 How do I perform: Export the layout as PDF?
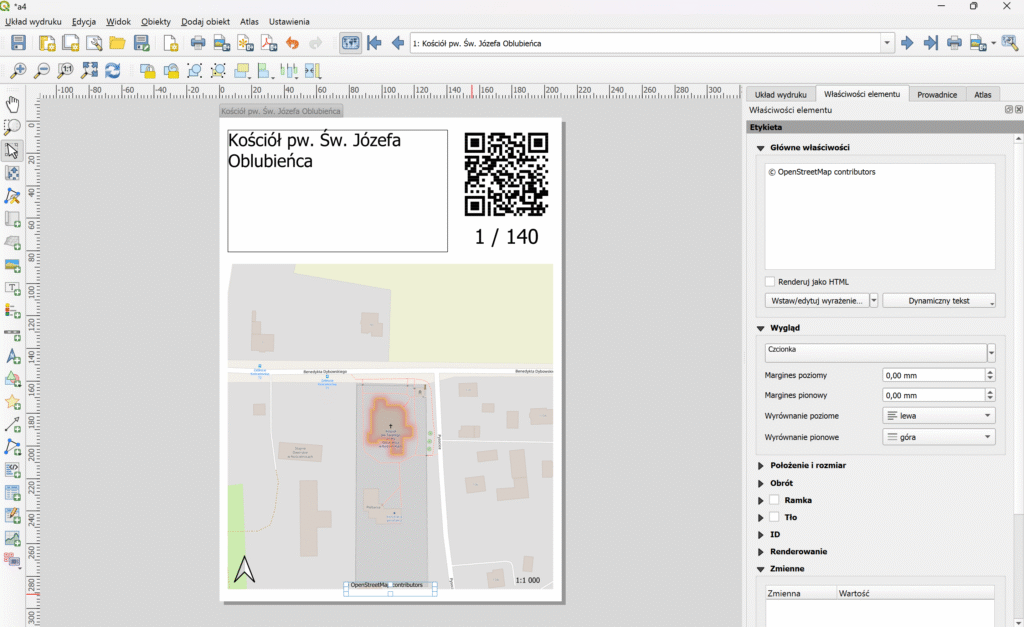(x=269, y=43)
